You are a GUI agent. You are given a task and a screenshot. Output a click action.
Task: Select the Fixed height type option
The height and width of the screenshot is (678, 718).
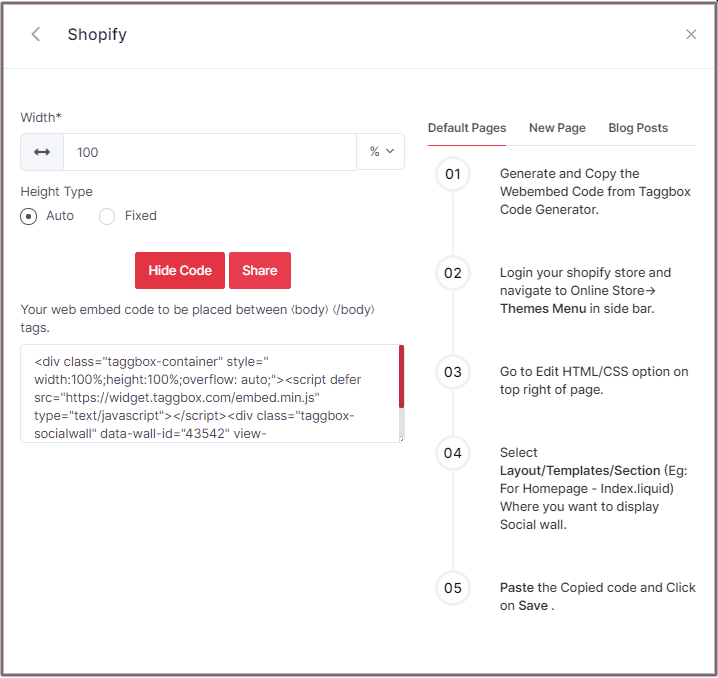click(107, 216)
